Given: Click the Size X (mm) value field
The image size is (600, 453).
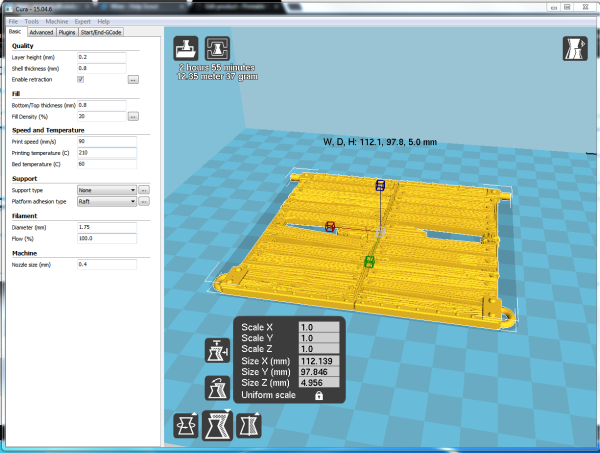Looking at the screenshot, I should (x=319, y=361).
